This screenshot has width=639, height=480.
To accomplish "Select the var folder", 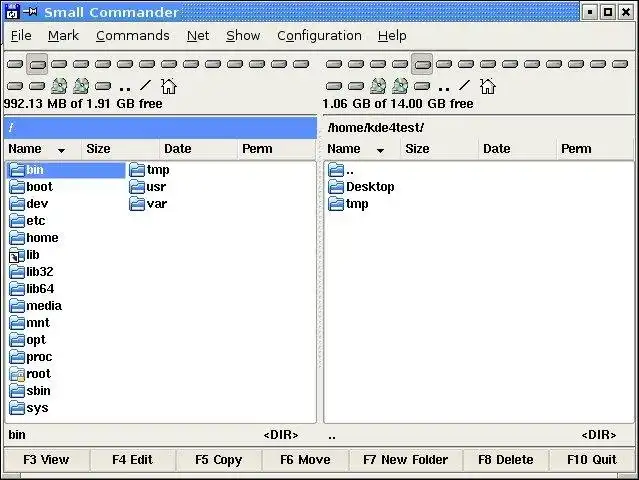I will pyautogui.click(x=148, y=204).
